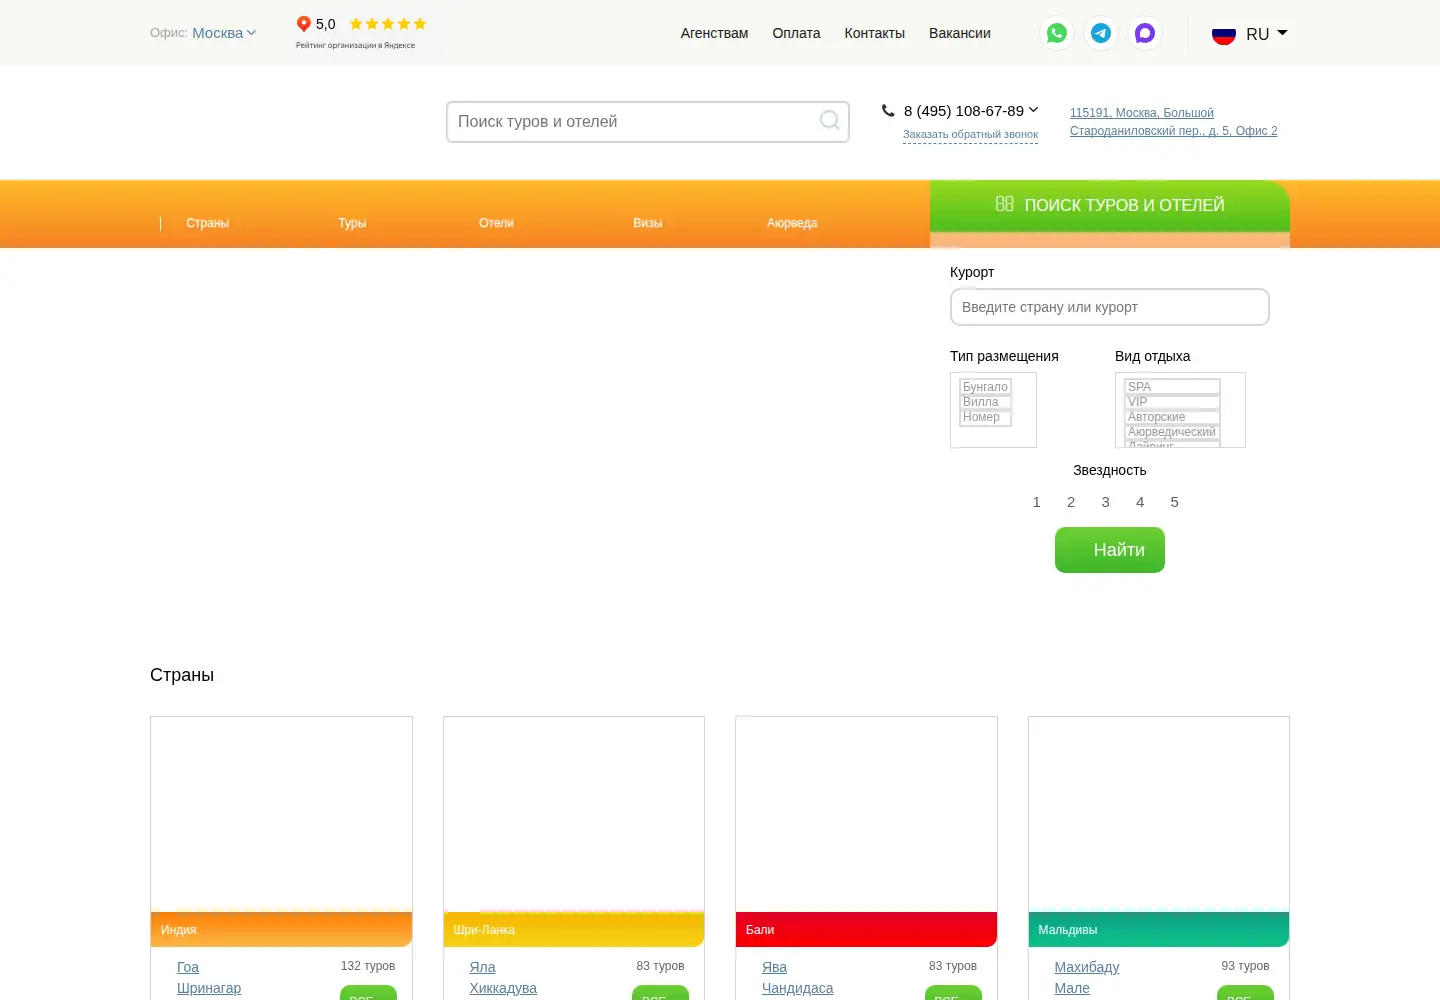This screenshot has height=1000, width=1440.
Task: Open the purple chat messenger icon
Action: point(1145,33)
